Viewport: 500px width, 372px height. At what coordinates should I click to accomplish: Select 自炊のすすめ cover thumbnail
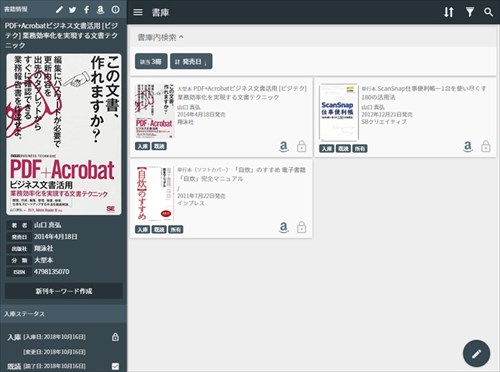pyautogui.click(x=154, y=194)
